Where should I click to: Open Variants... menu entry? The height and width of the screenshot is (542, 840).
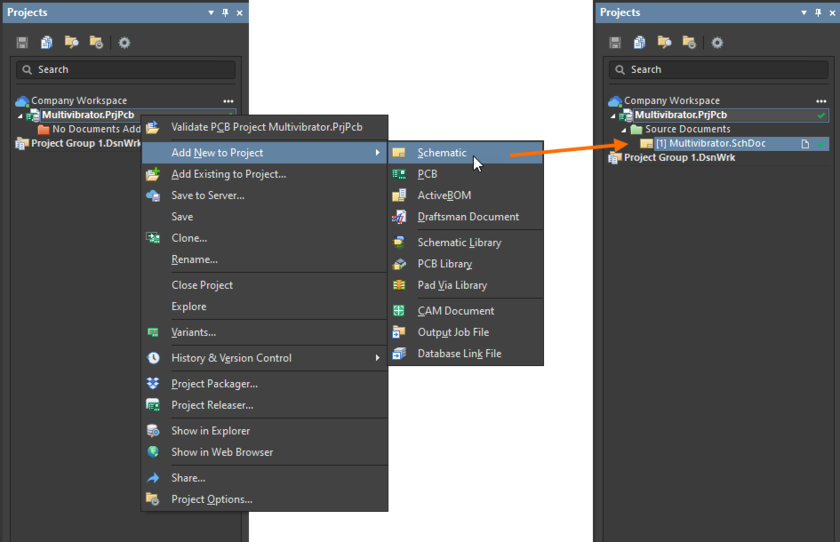pyautogui.click(x=265, y=332)
